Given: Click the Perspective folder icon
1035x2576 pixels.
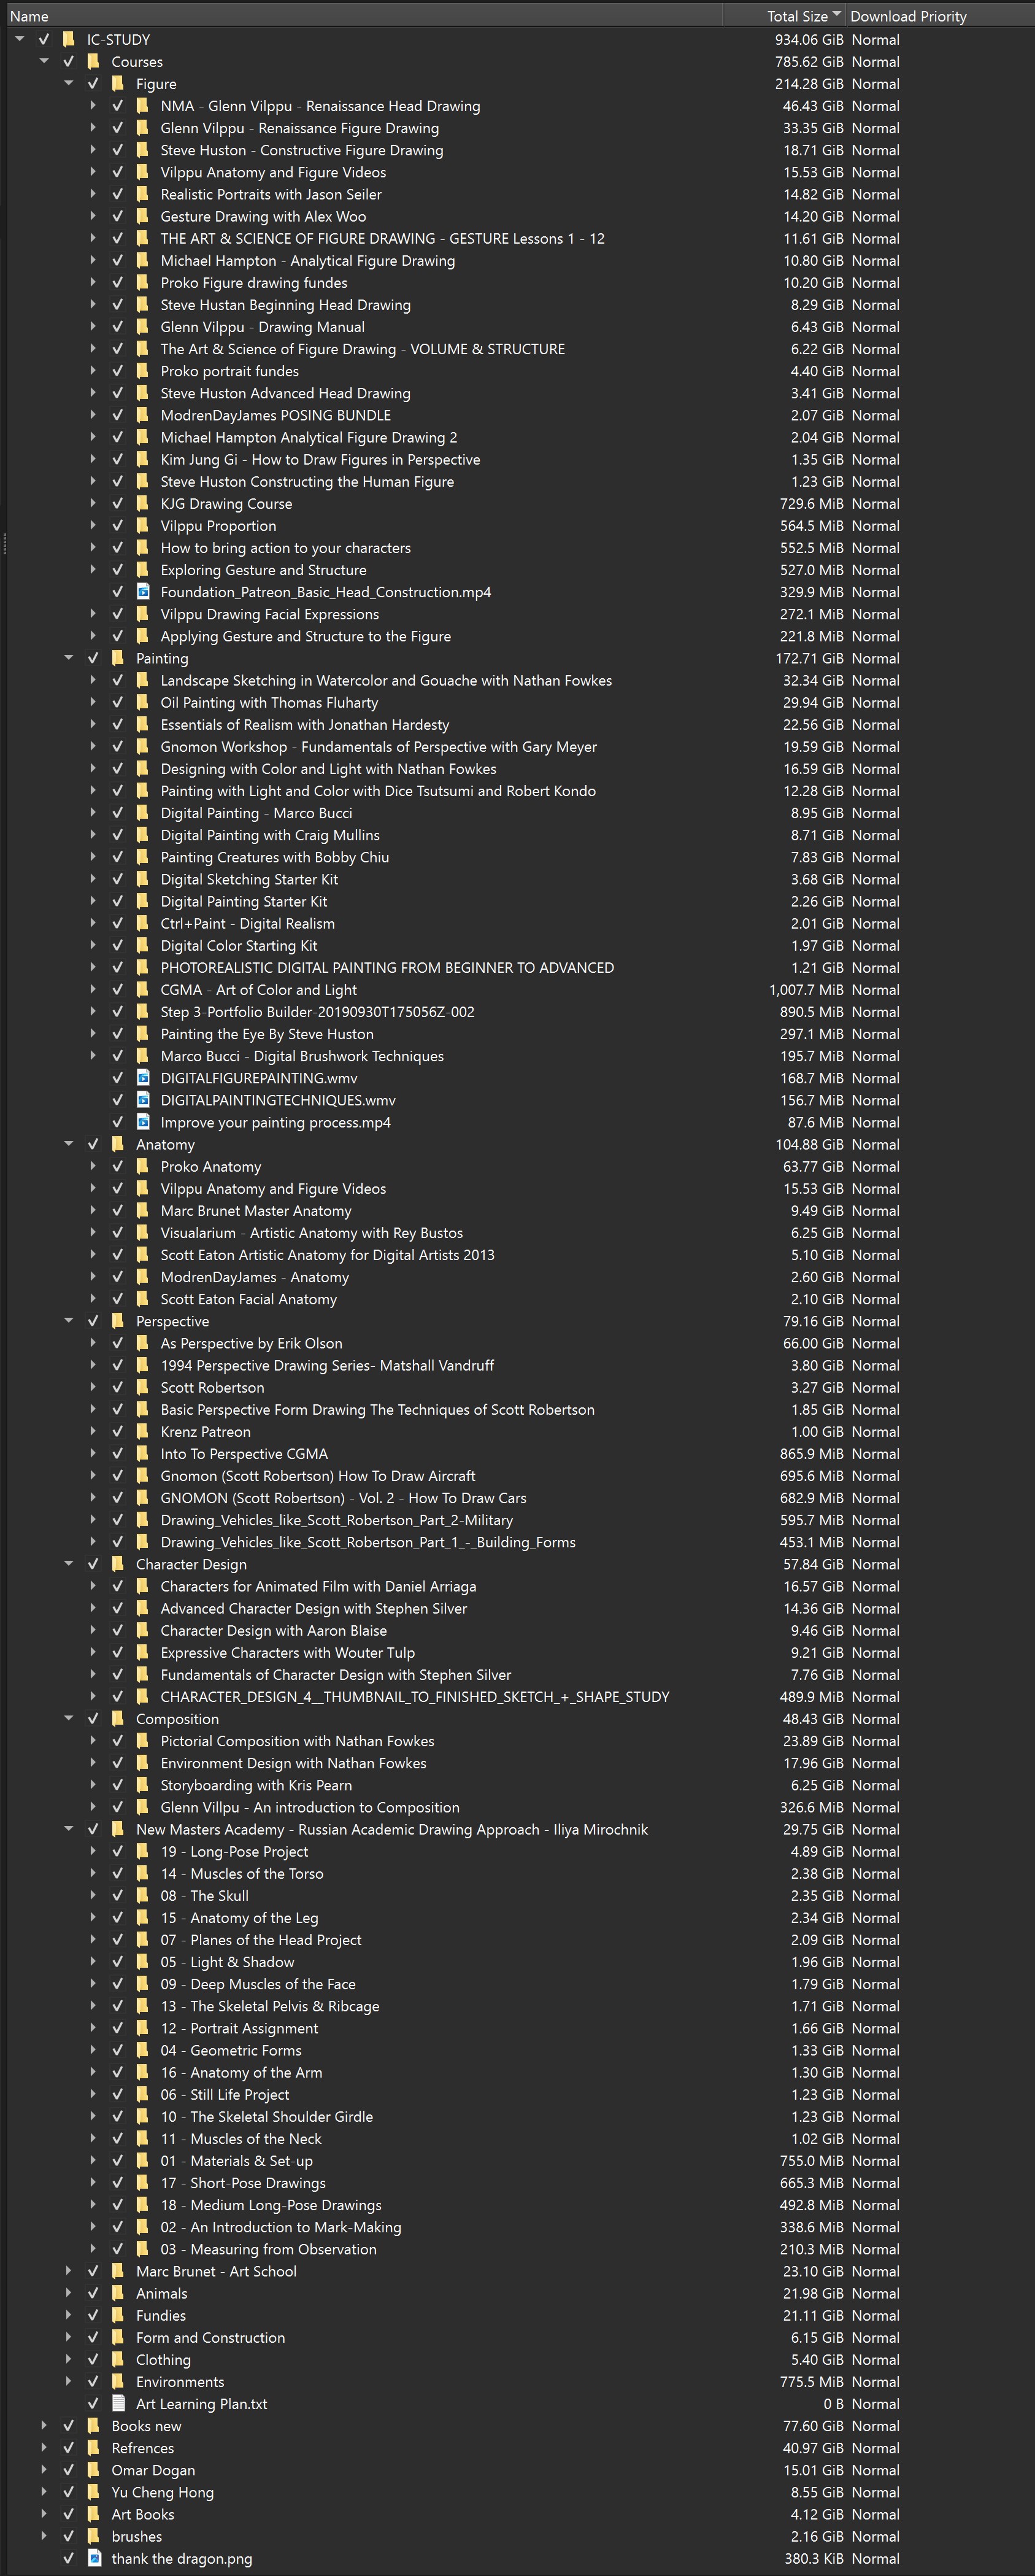Looking at the screenshot, I should tap(118, 1321).
